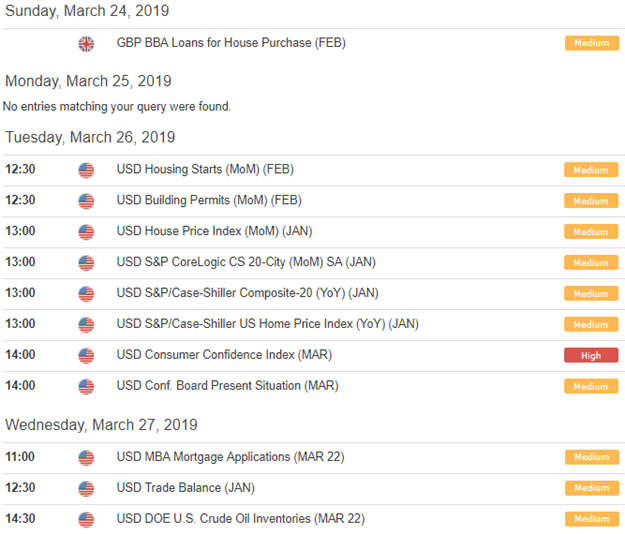Click UK flag icon beside BBA Loans

(86, 43)
